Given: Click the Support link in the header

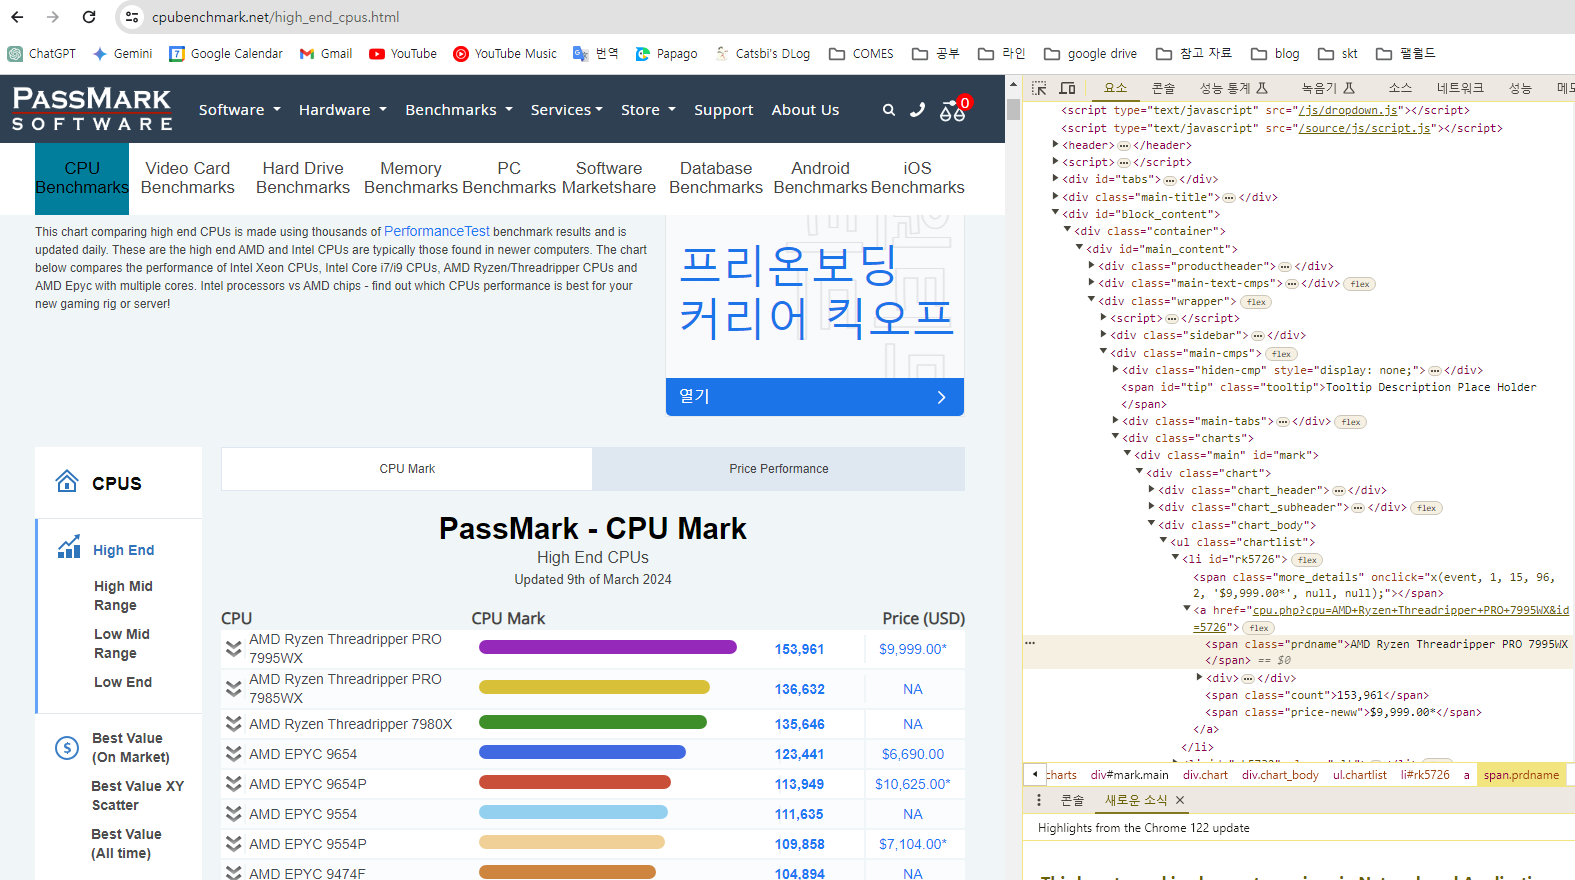Looking at the screenshot, I should click(x=724, y=110).
